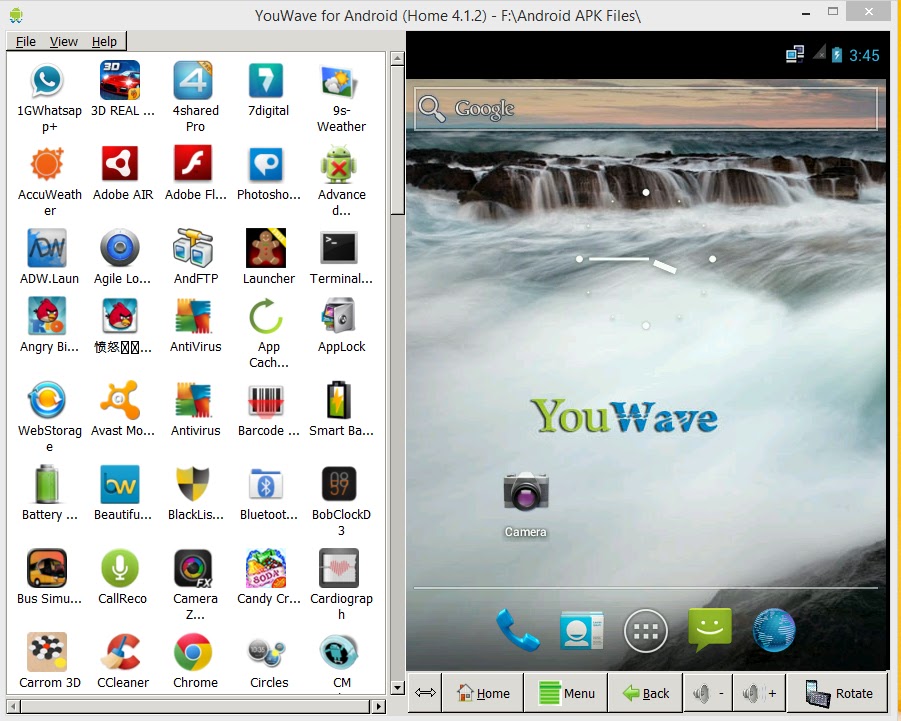
Task: Click the Menu button in emulator toolbar
Action: tap(567, 693)
